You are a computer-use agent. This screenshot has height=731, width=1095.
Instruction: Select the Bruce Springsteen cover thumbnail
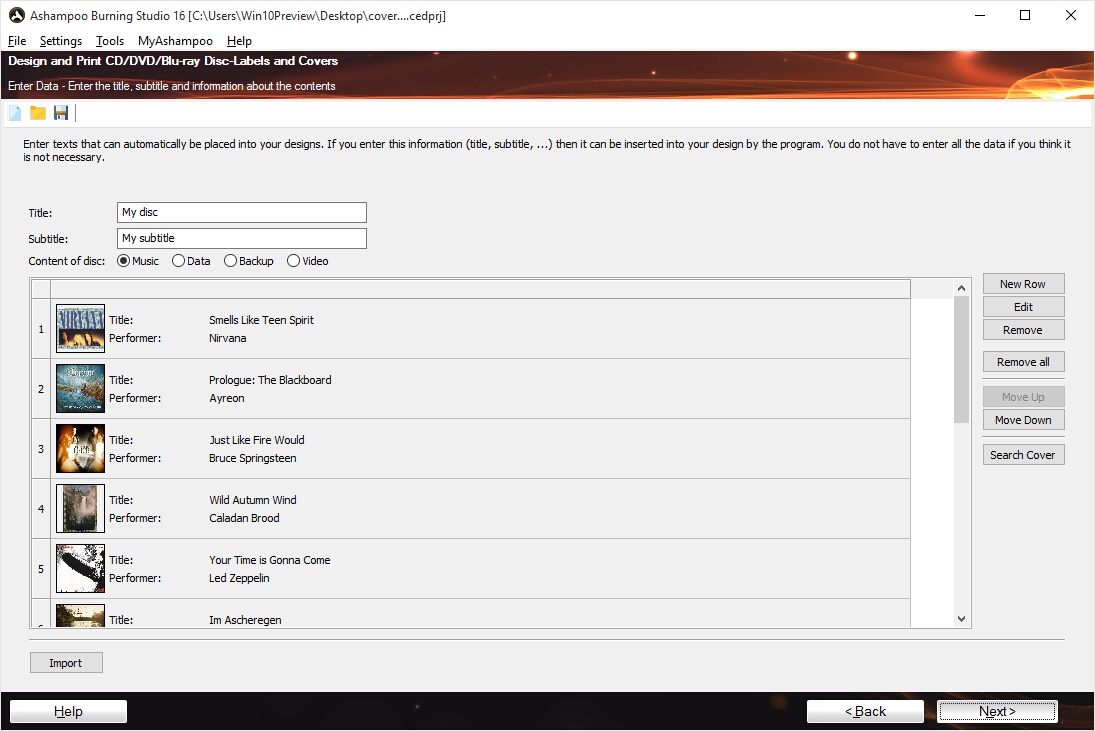tap(80, 449)
